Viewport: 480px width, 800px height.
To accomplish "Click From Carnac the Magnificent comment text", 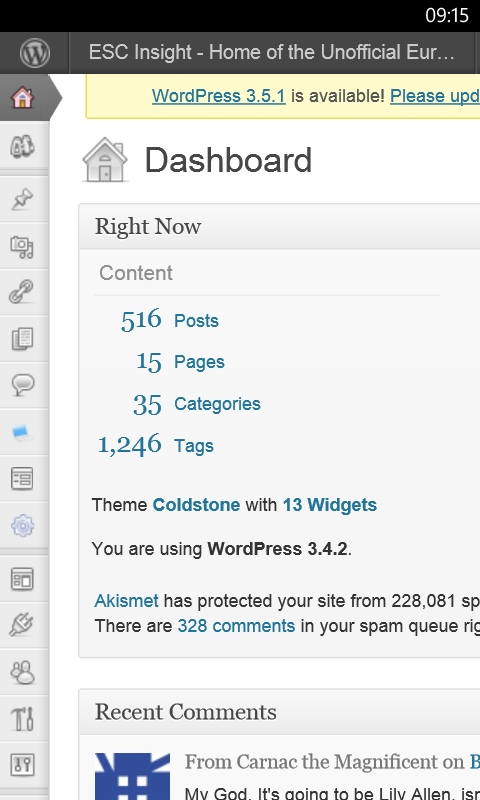I will click(324, 761).
